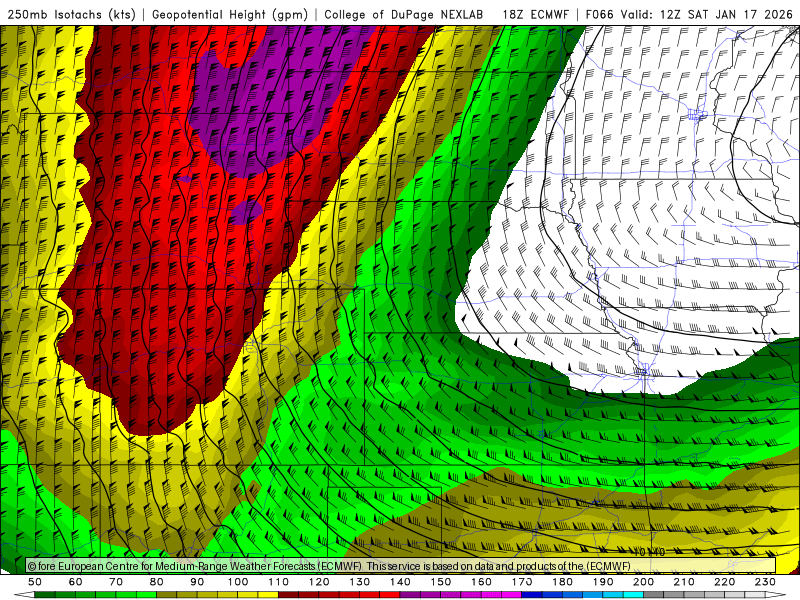Click the 130 label on the color bar
This screenshot has width=800, height=600.
[360, 582]
